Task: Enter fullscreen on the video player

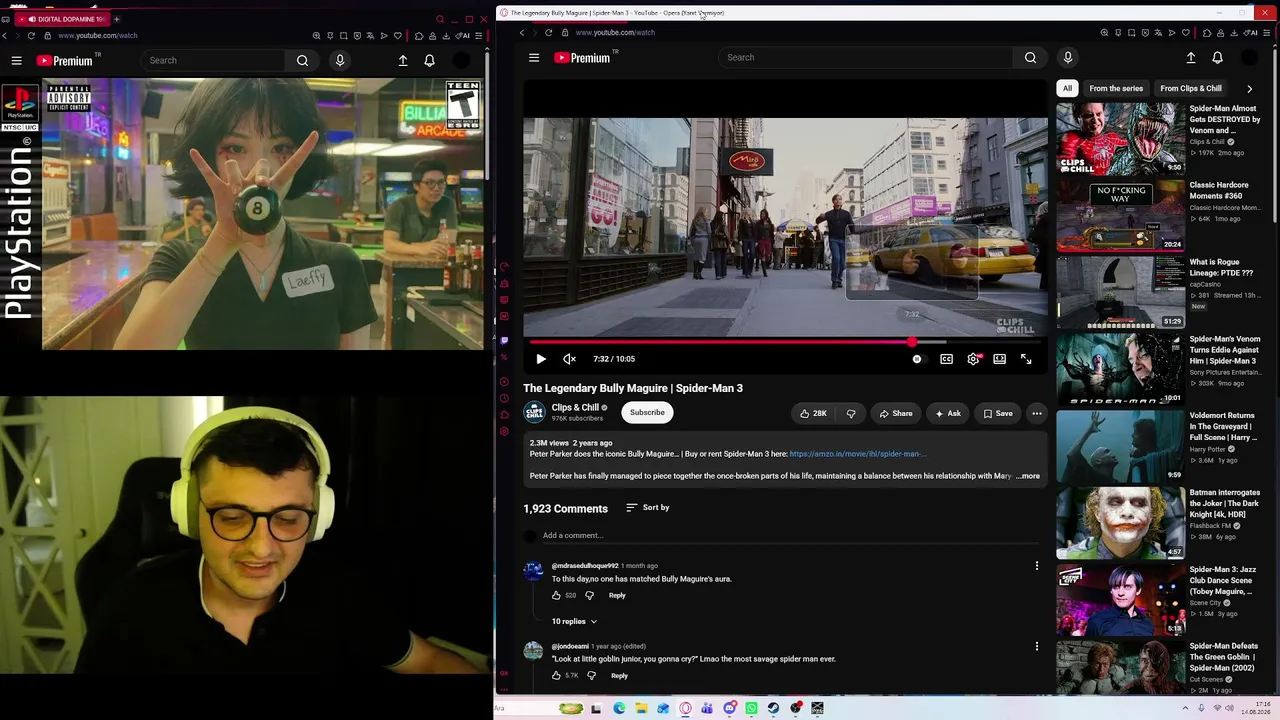Action: tap(1026, 359)
